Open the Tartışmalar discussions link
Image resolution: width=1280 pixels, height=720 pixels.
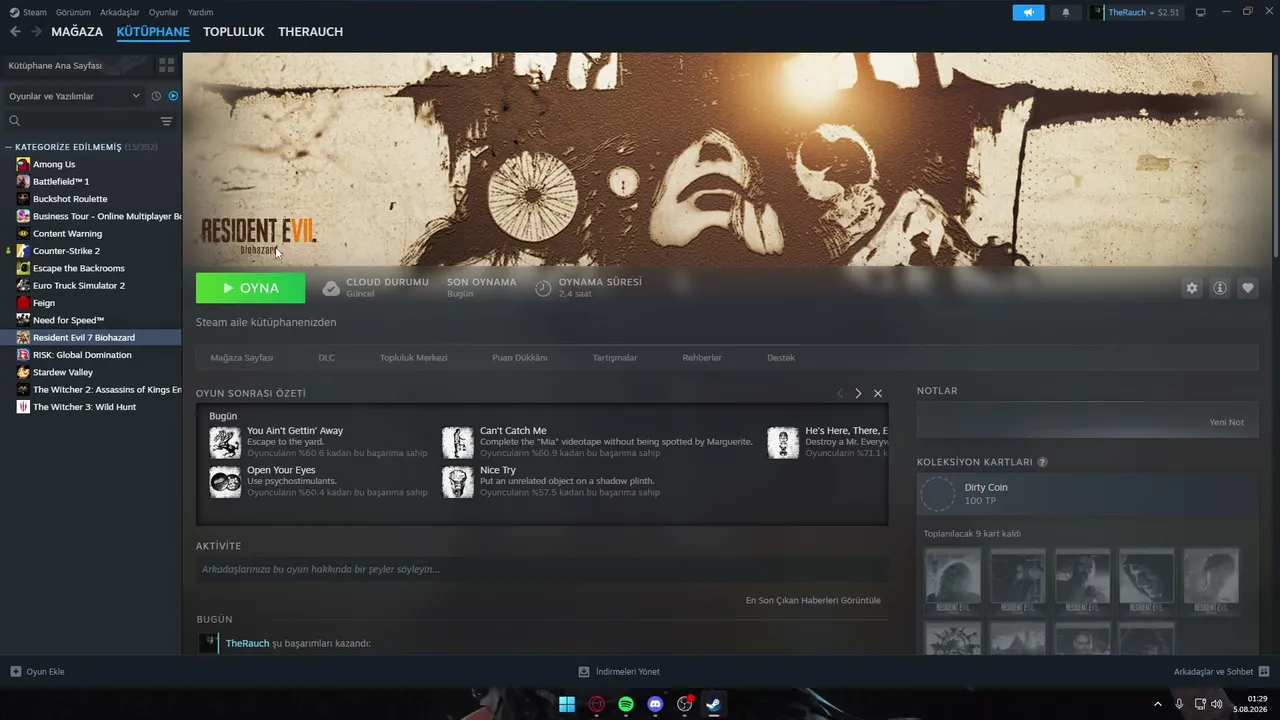point(614,358)
